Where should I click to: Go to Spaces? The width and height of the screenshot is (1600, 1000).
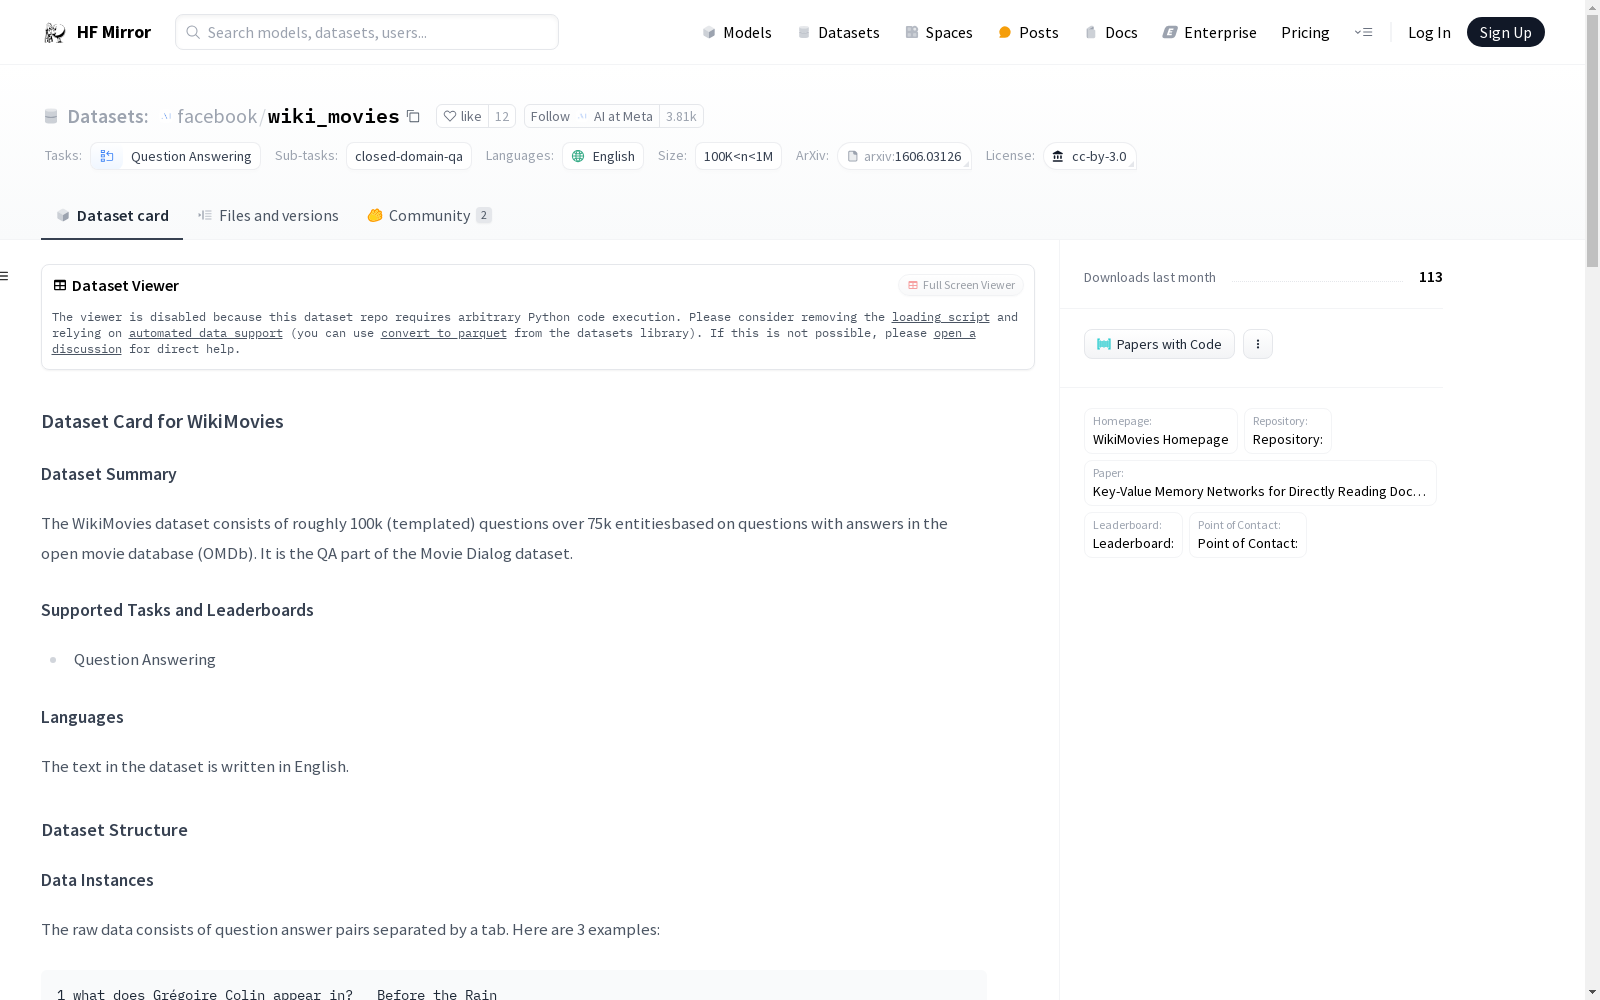(939, 32)
